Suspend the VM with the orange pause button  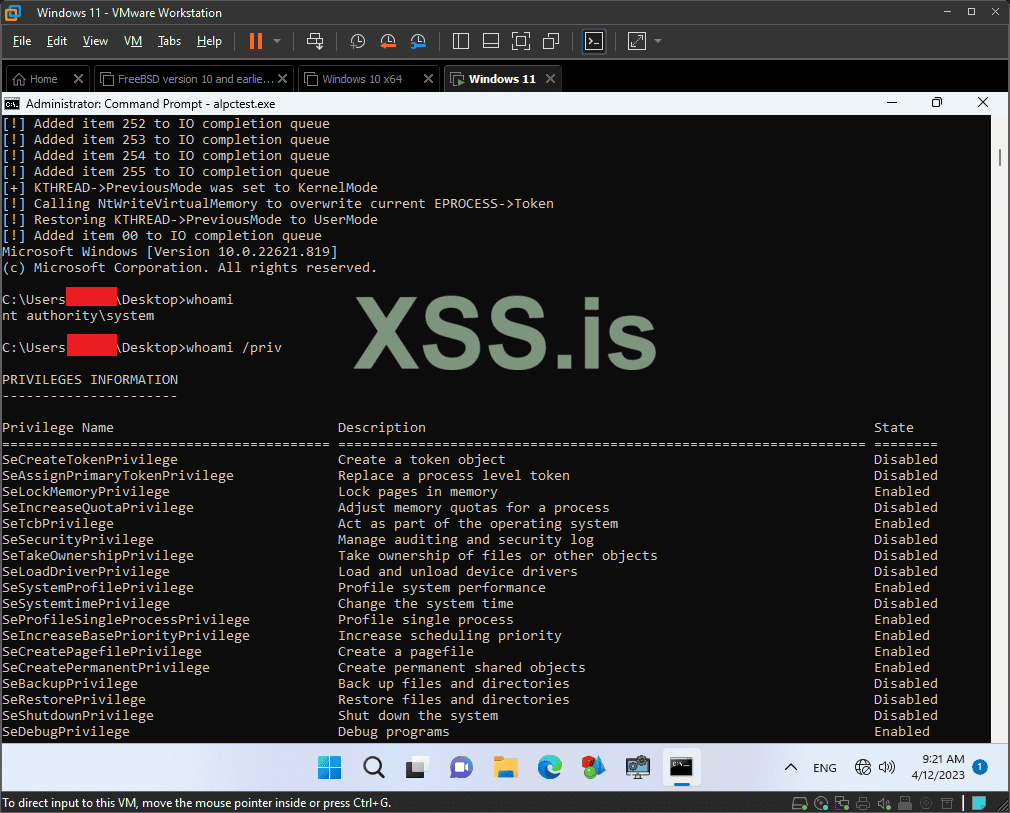click(256, 41)
